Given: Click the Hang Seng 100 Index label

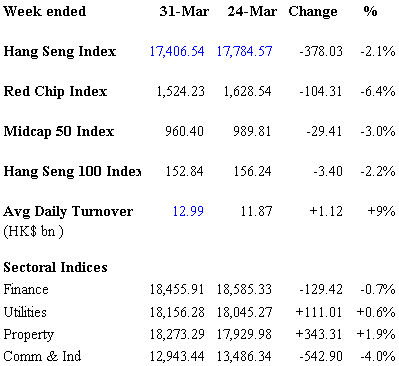Looking at the screenshot, I should click(72, 171).
